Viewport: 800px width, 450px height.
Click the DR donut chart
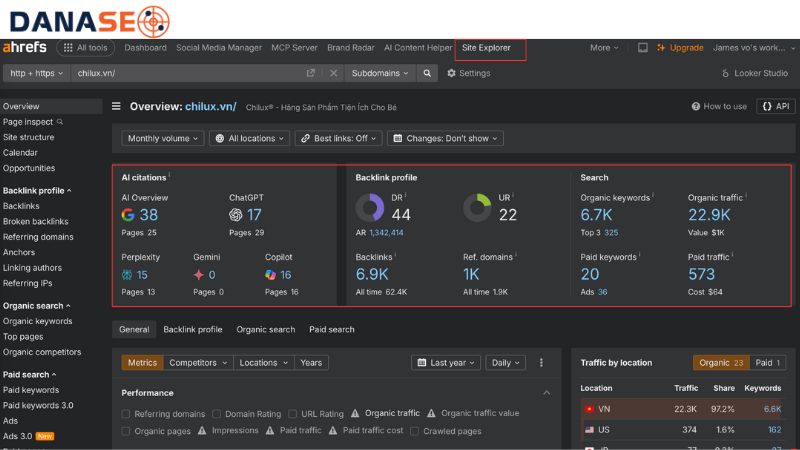pos(370,208)
